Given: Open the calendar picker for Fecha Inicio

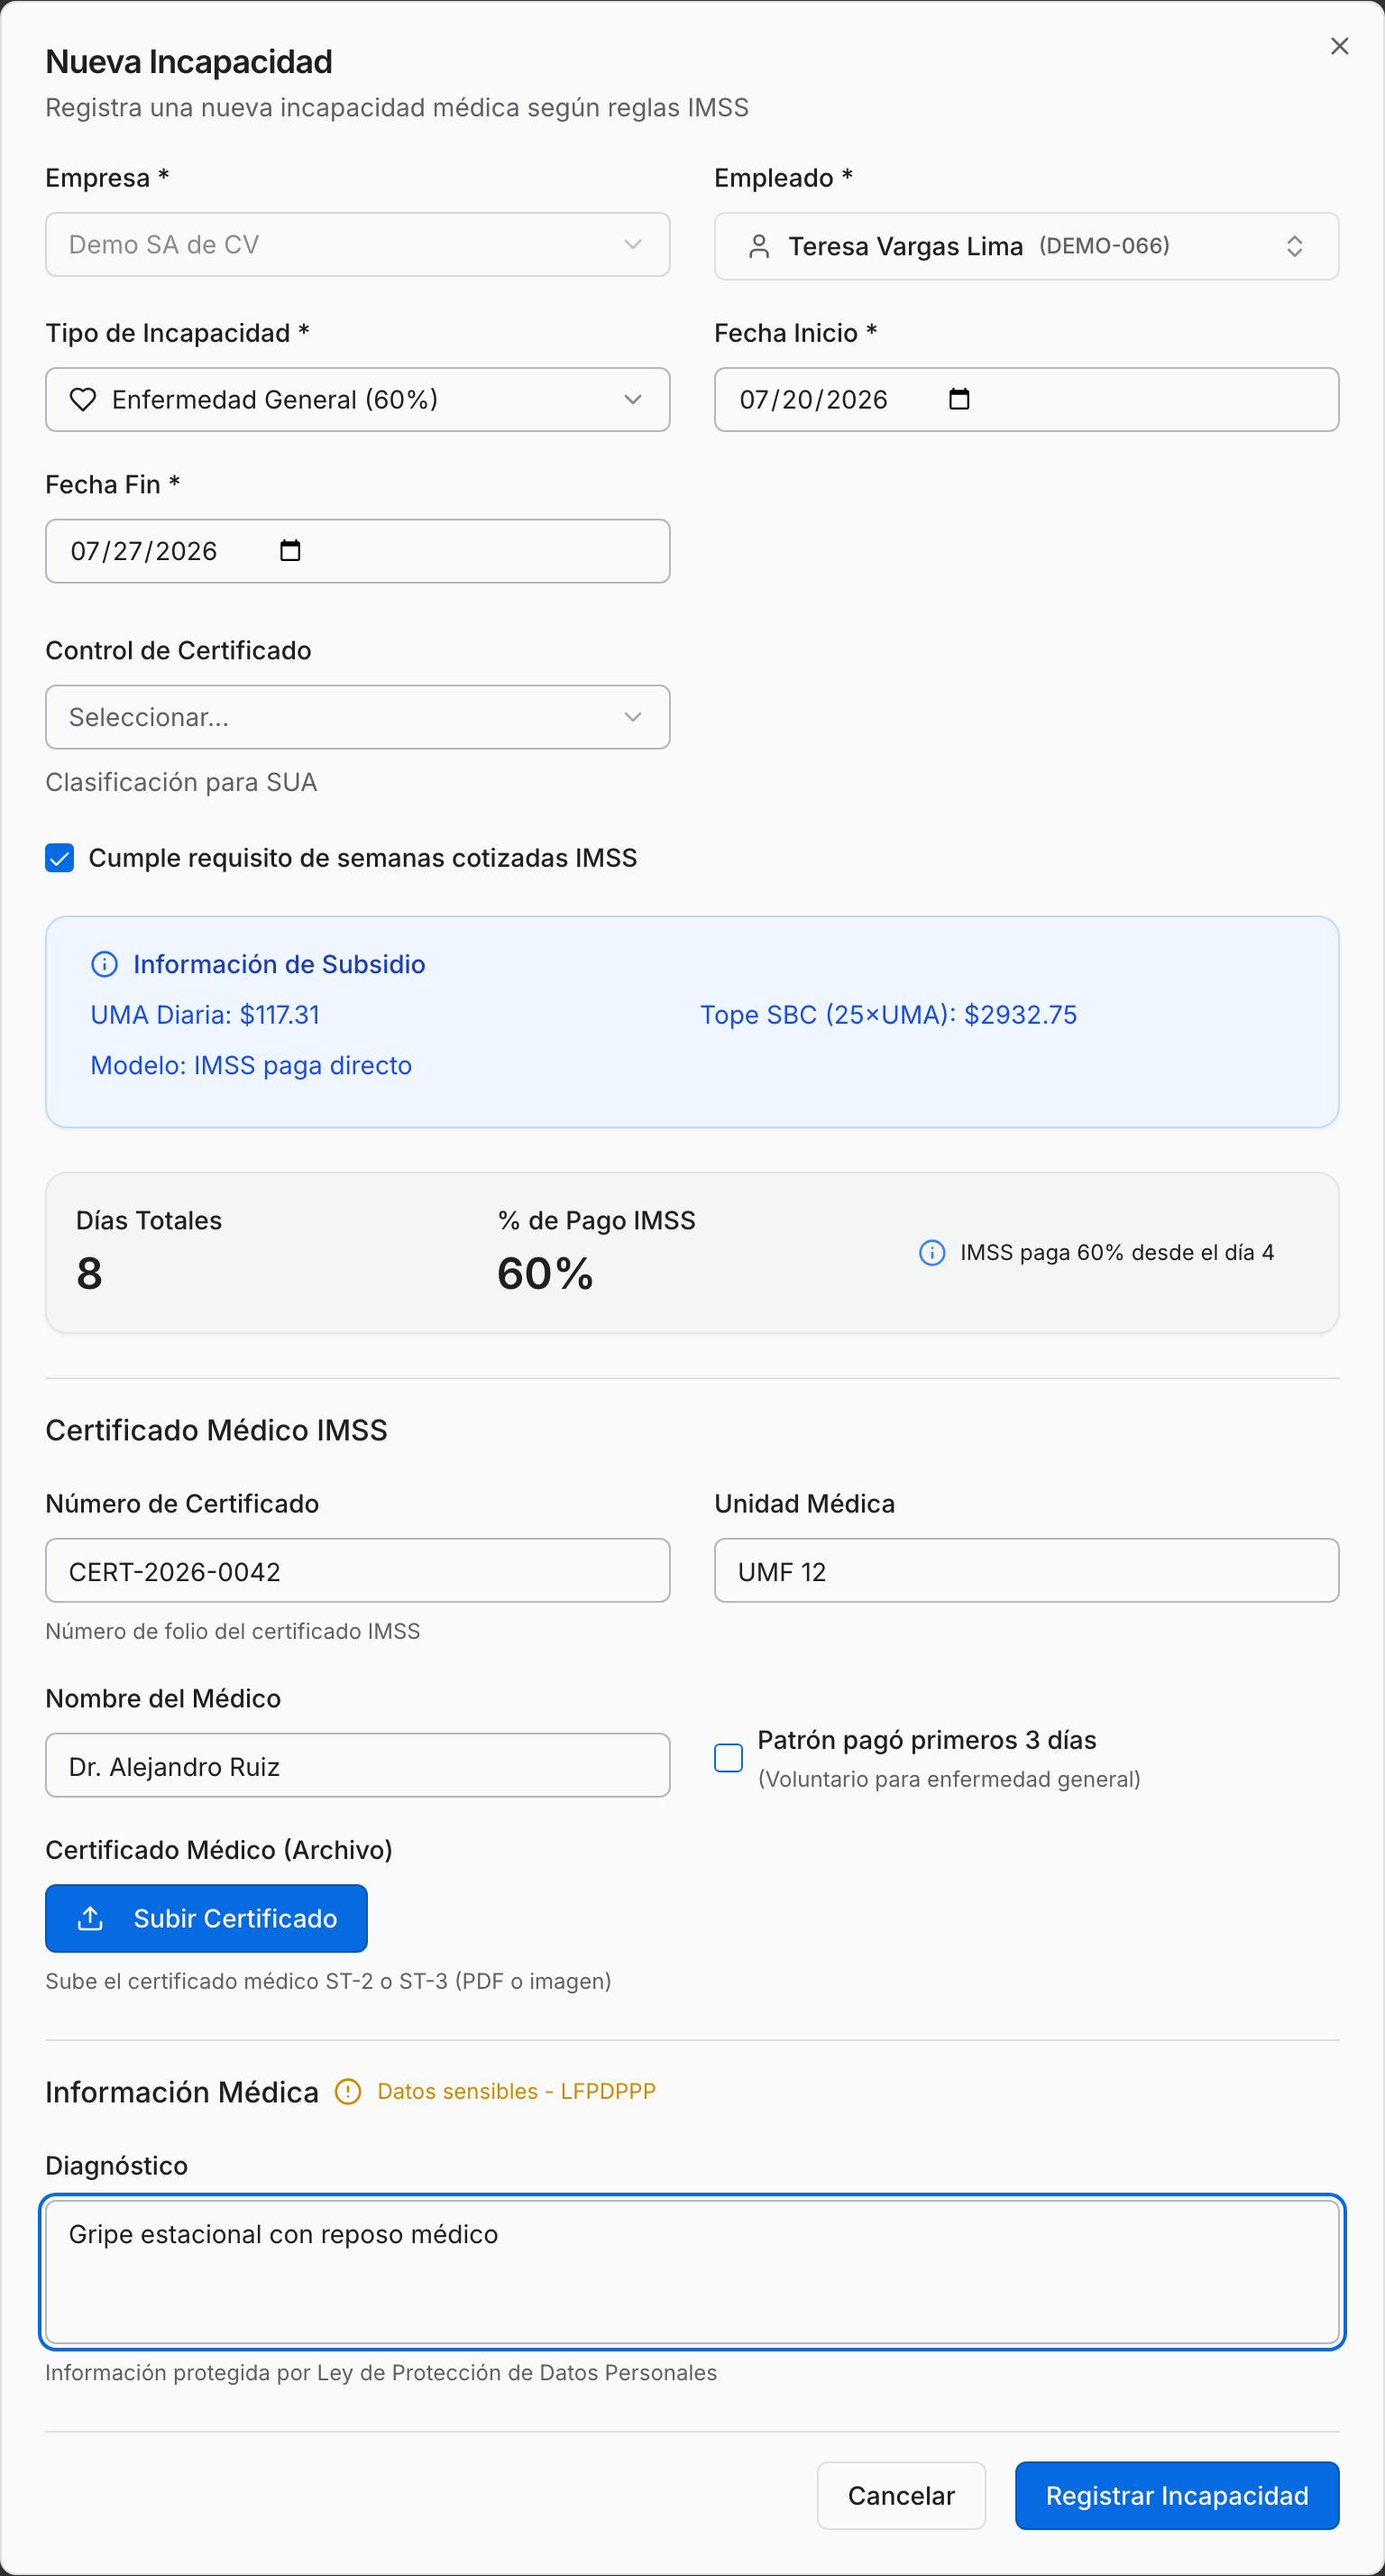Looking at the screenshot, I should [958, 399].
